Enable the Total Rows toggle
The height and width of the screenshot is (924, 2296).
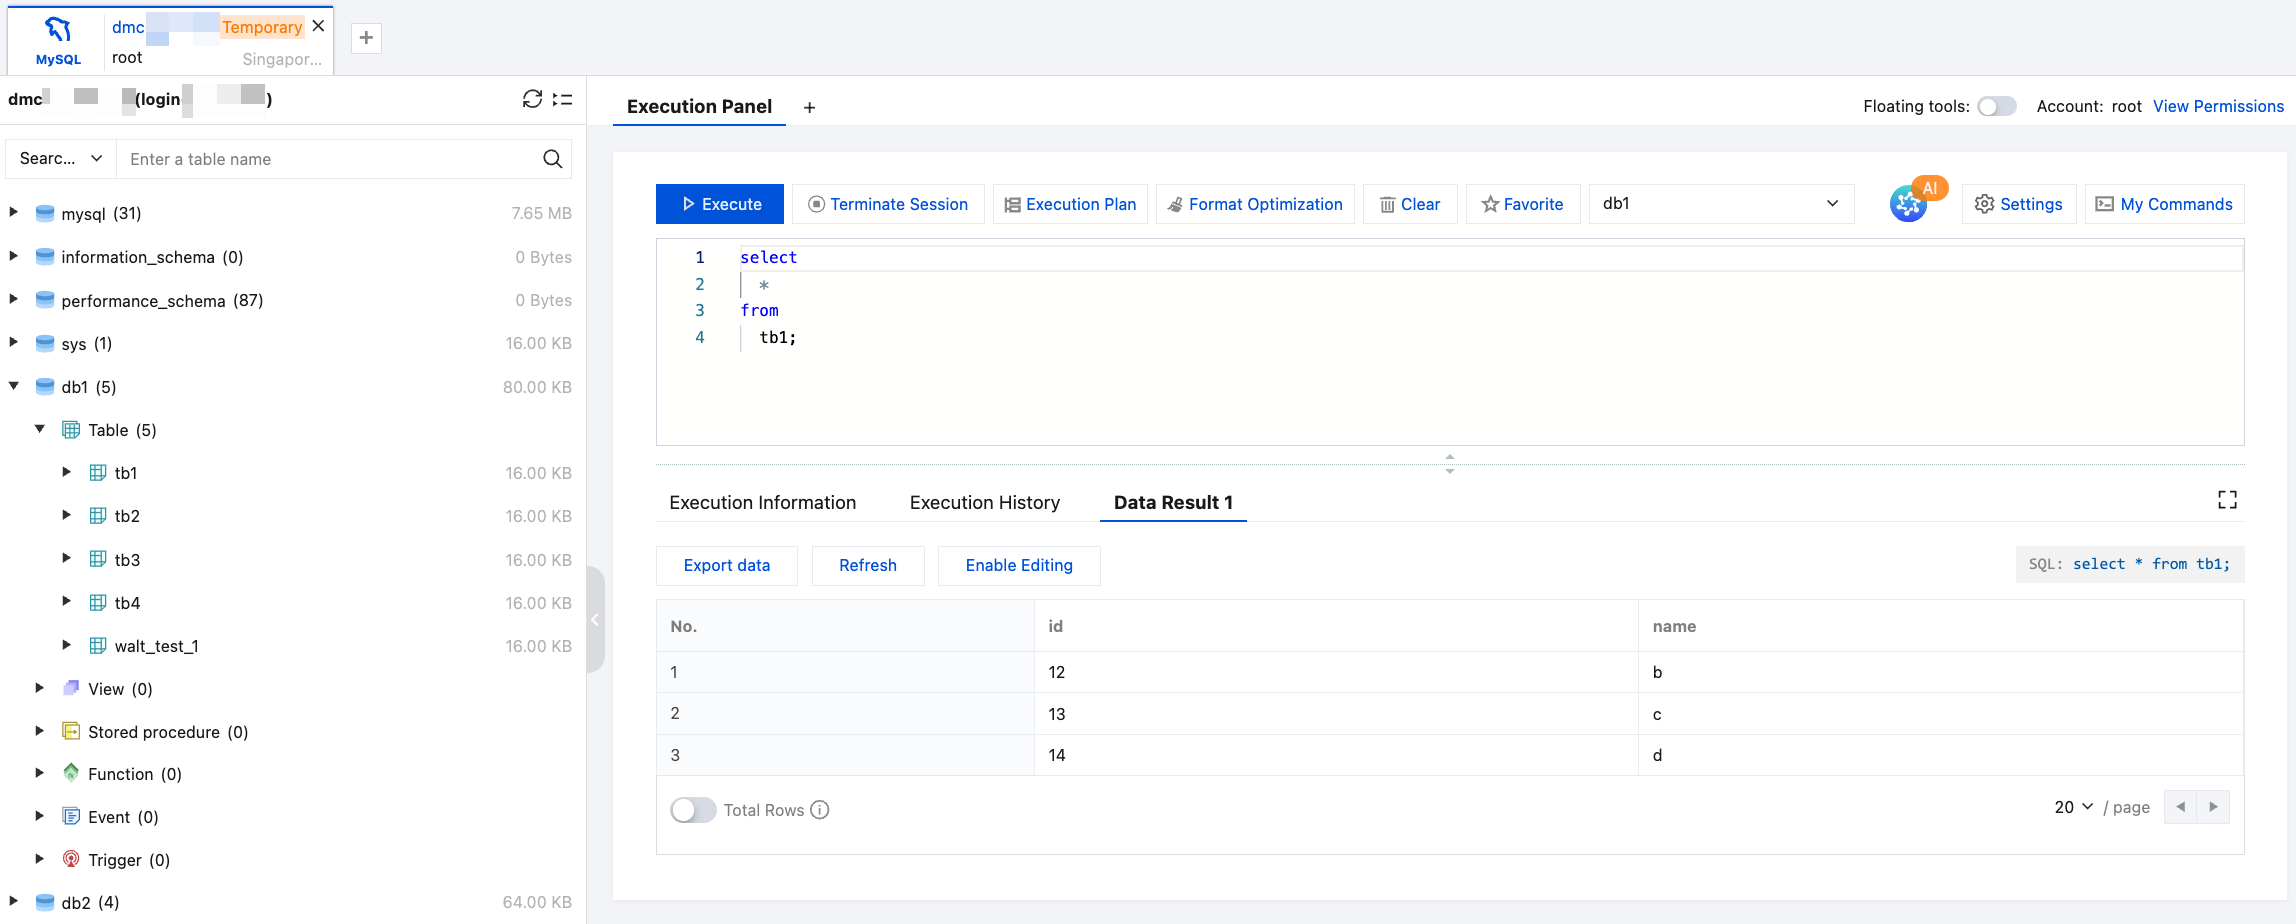[x=693, y=810]
